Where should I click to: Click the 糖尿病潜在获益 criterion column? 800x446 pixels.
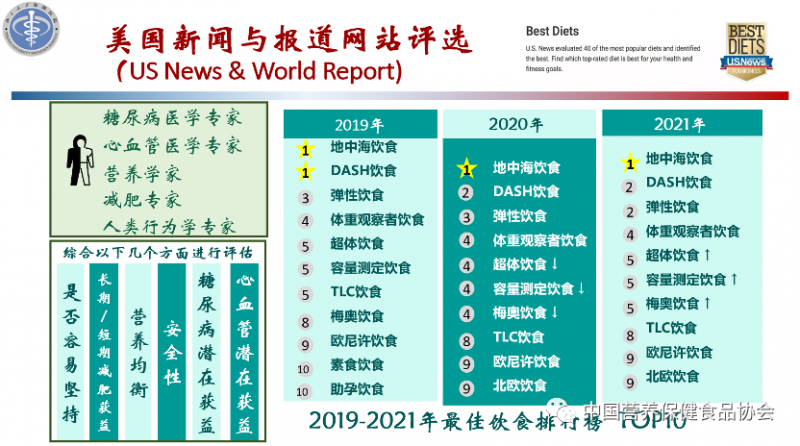point(206,351)
